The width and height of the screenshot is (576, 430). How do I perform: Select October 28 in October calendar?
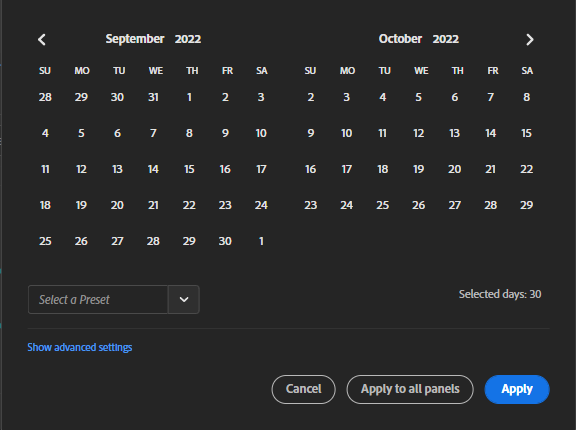pos(490,205)
